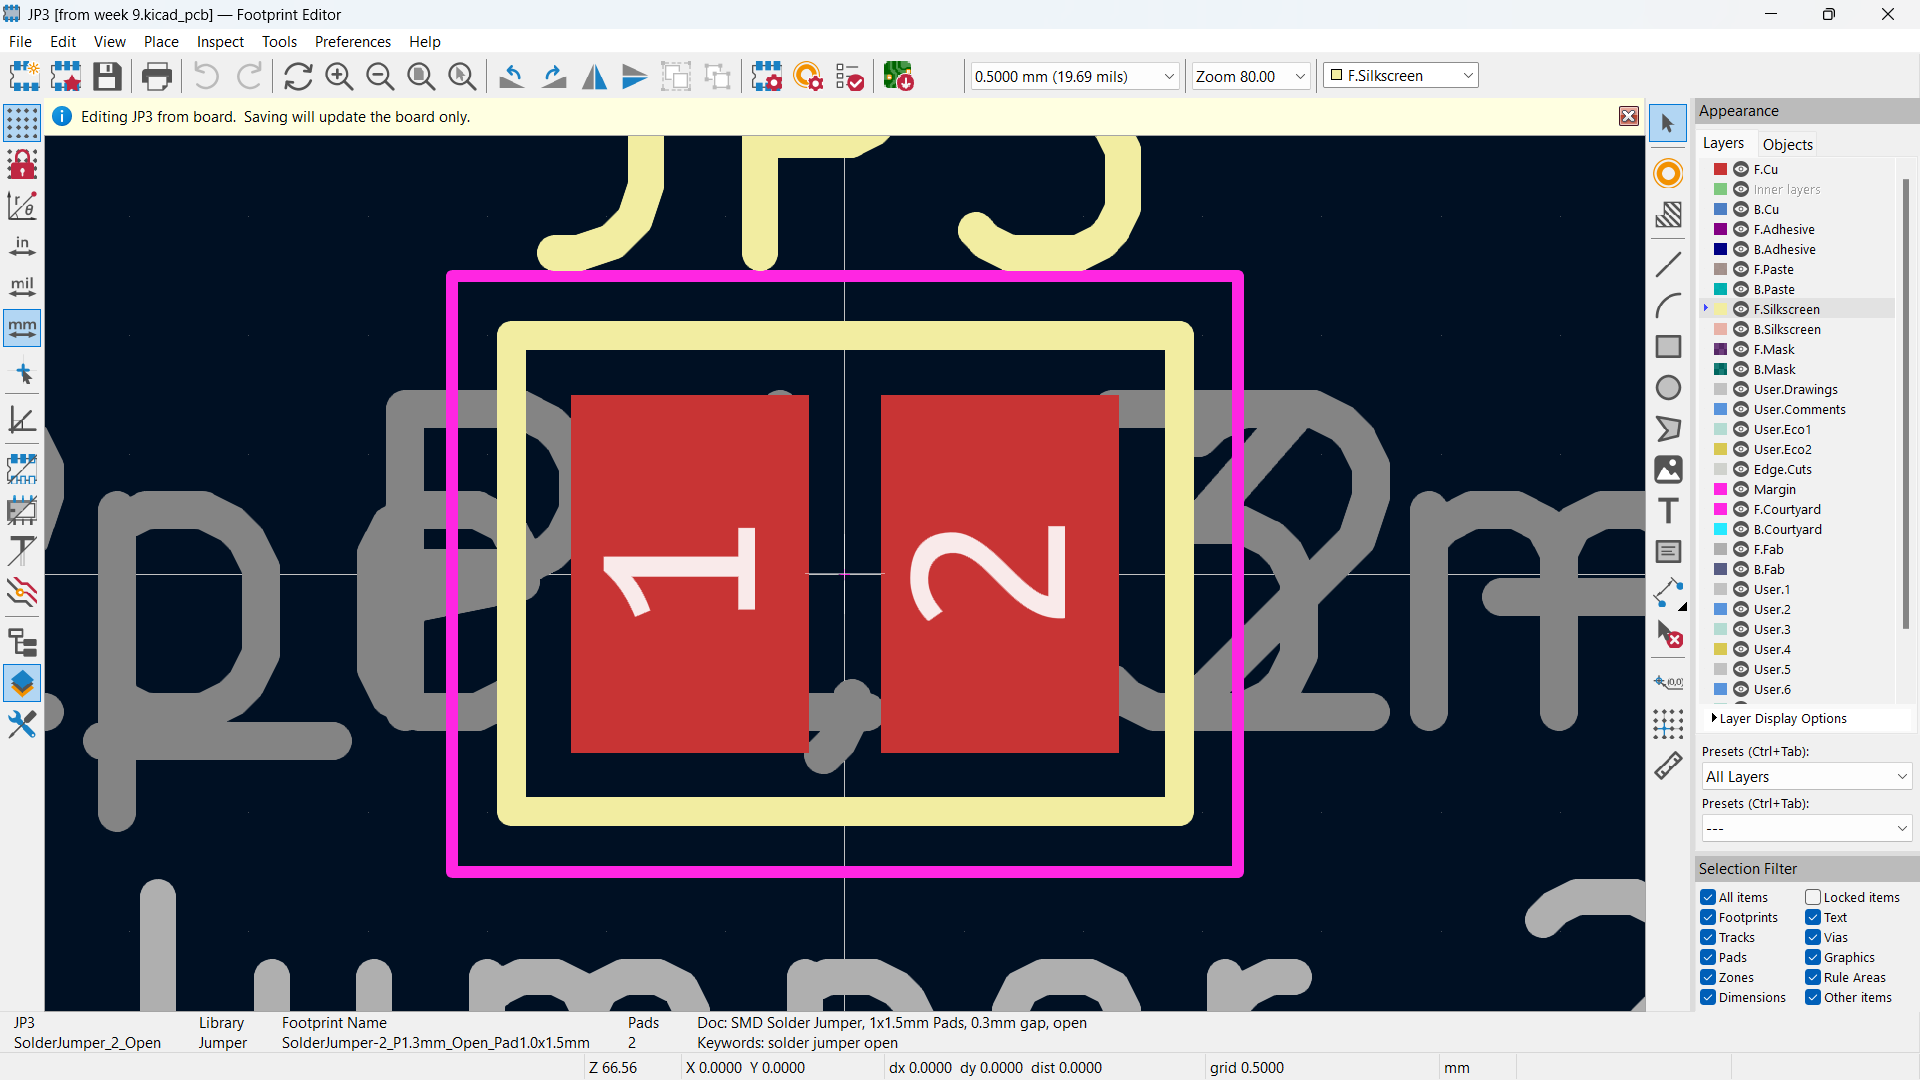Image resolution: width=1920 pixels, height=1080 pixels.
Task: Select the Draw circle tool
Action: tap(1668, 388)
